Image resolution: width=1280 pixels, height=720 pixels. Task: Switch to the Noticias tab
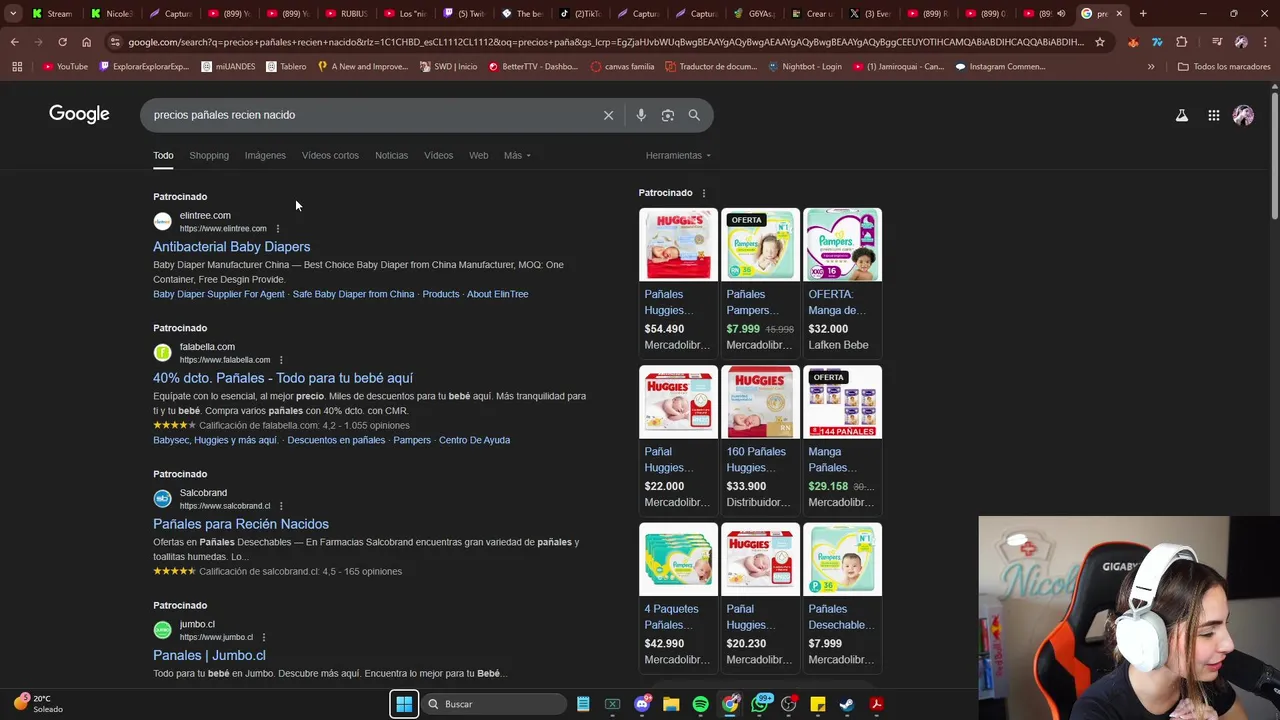point(391,155)
